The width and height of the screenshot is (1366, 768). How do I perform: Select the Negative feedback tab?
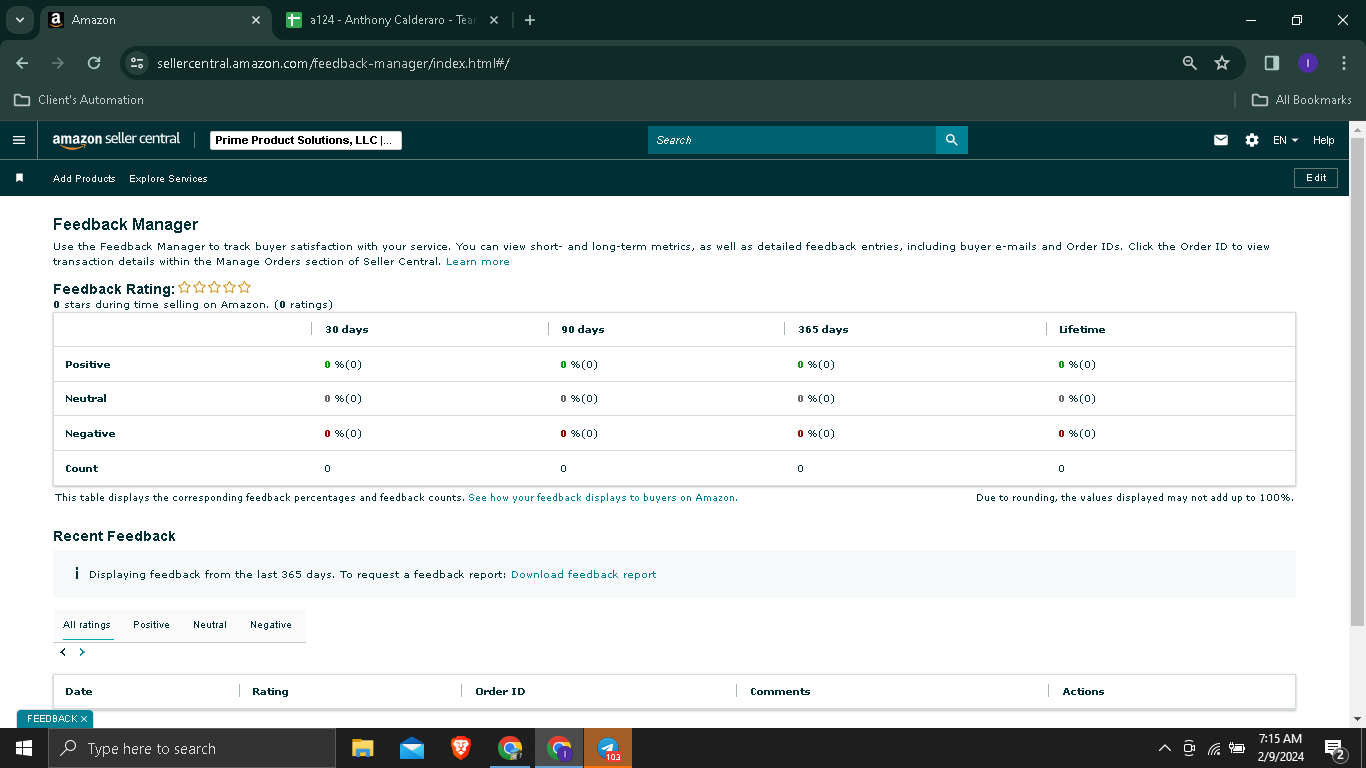[x=271, y=625]
